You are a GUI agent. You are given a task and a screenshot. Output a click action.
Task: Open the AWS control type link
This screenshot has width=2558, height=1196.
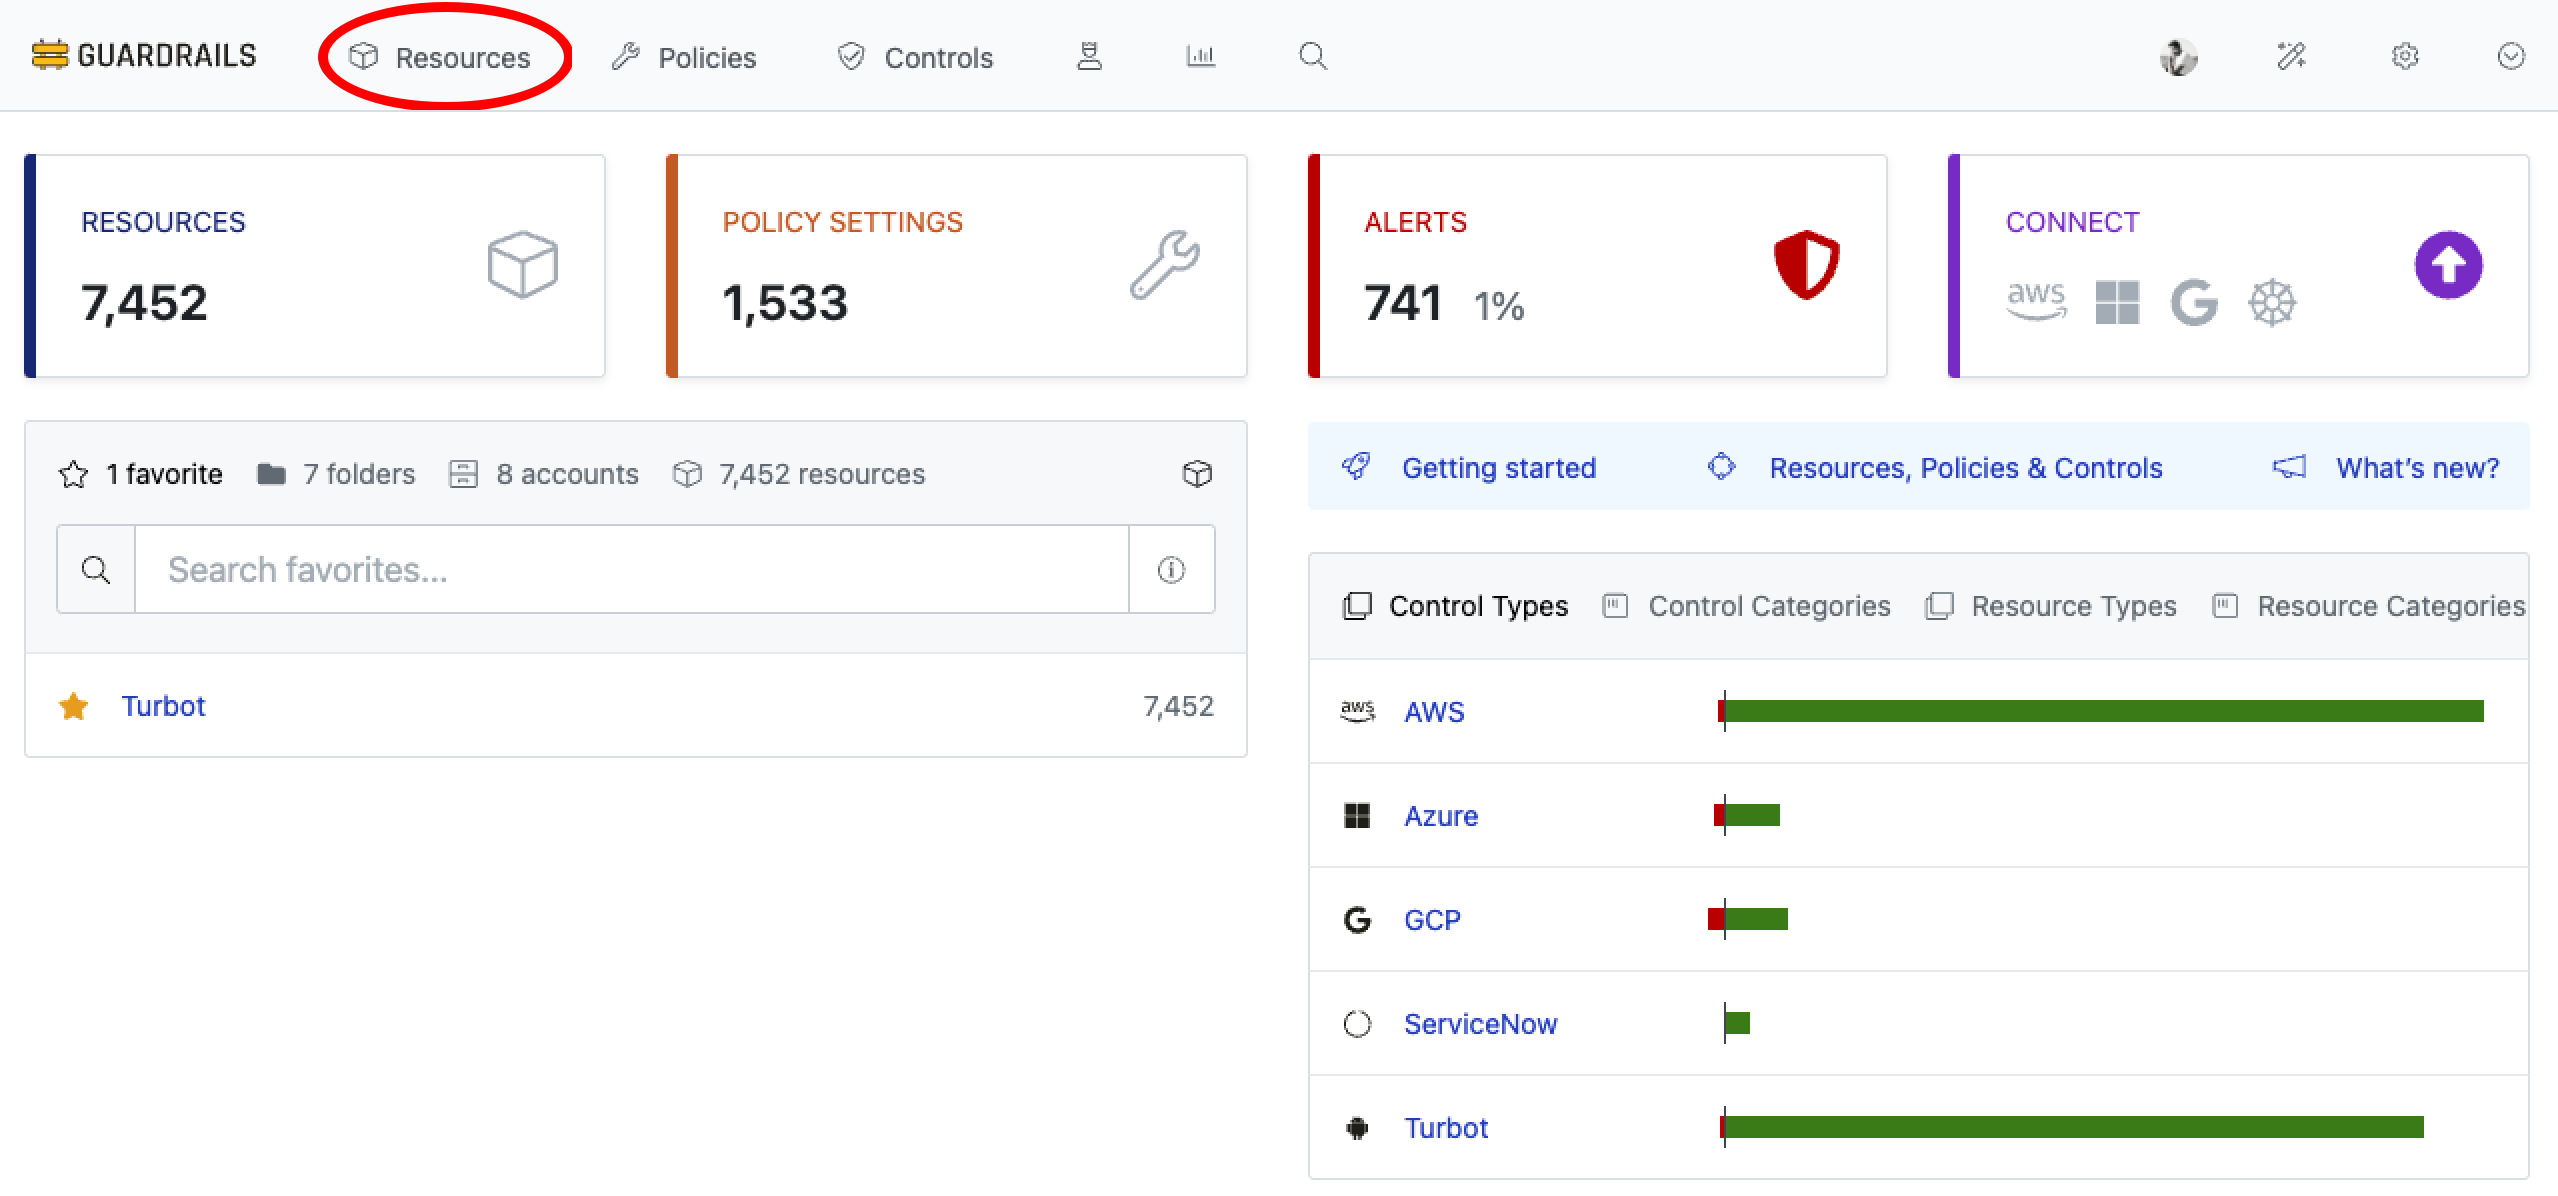tap(1433, 711)
